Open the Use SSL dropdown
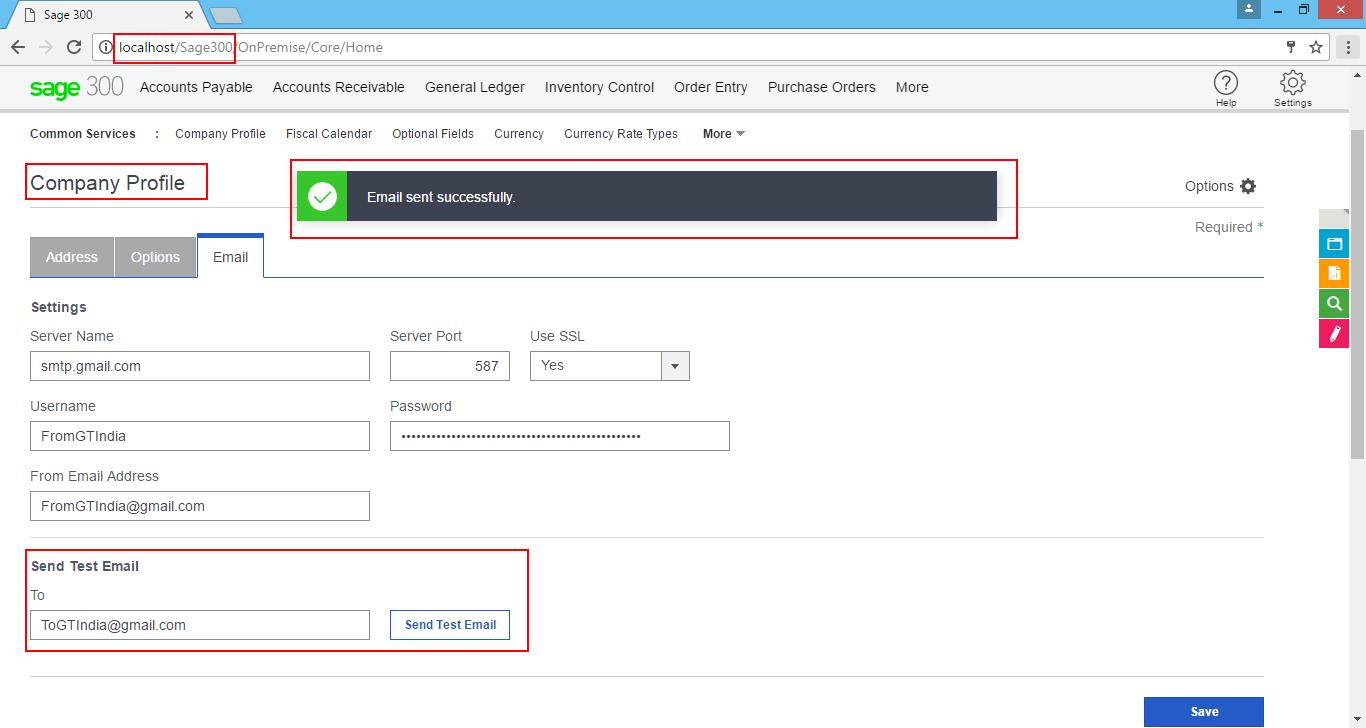1366x728 pixels. pos(676,365)
